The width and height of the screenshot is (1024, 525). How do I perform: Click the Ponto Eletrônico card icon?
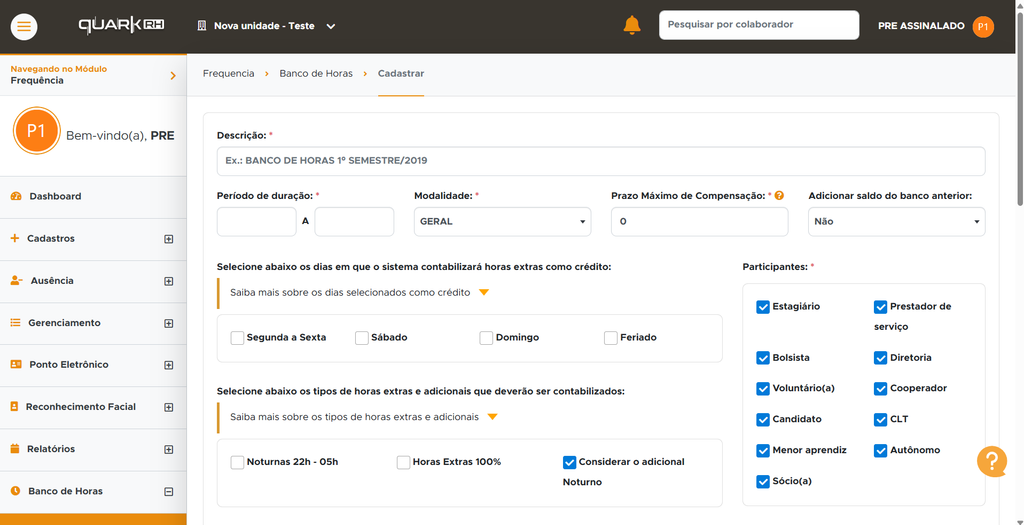pyautogui.click(x=16, y=364)
